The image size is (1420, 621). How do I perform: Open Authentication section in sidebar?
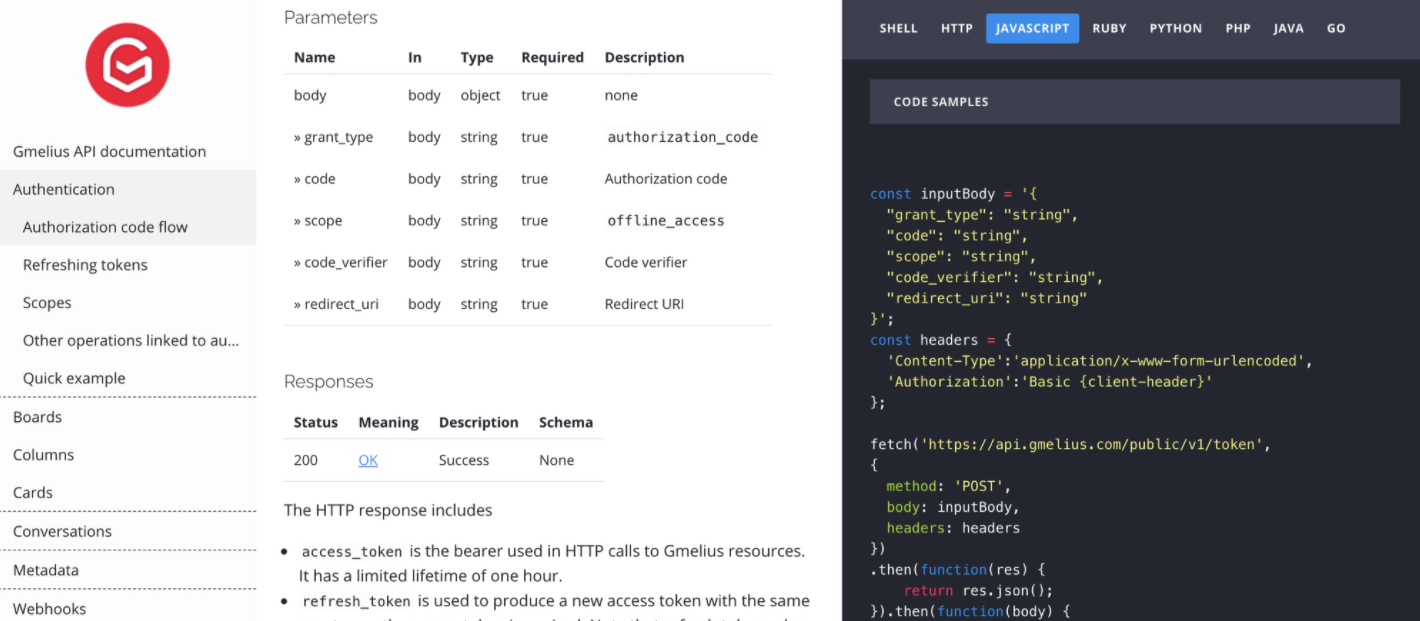[128, 189]
